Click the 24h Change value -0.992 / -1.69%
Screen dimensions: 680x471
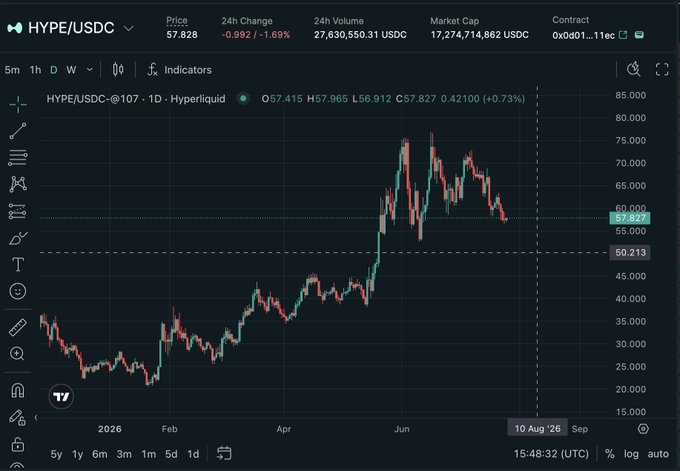click(255, 35)
